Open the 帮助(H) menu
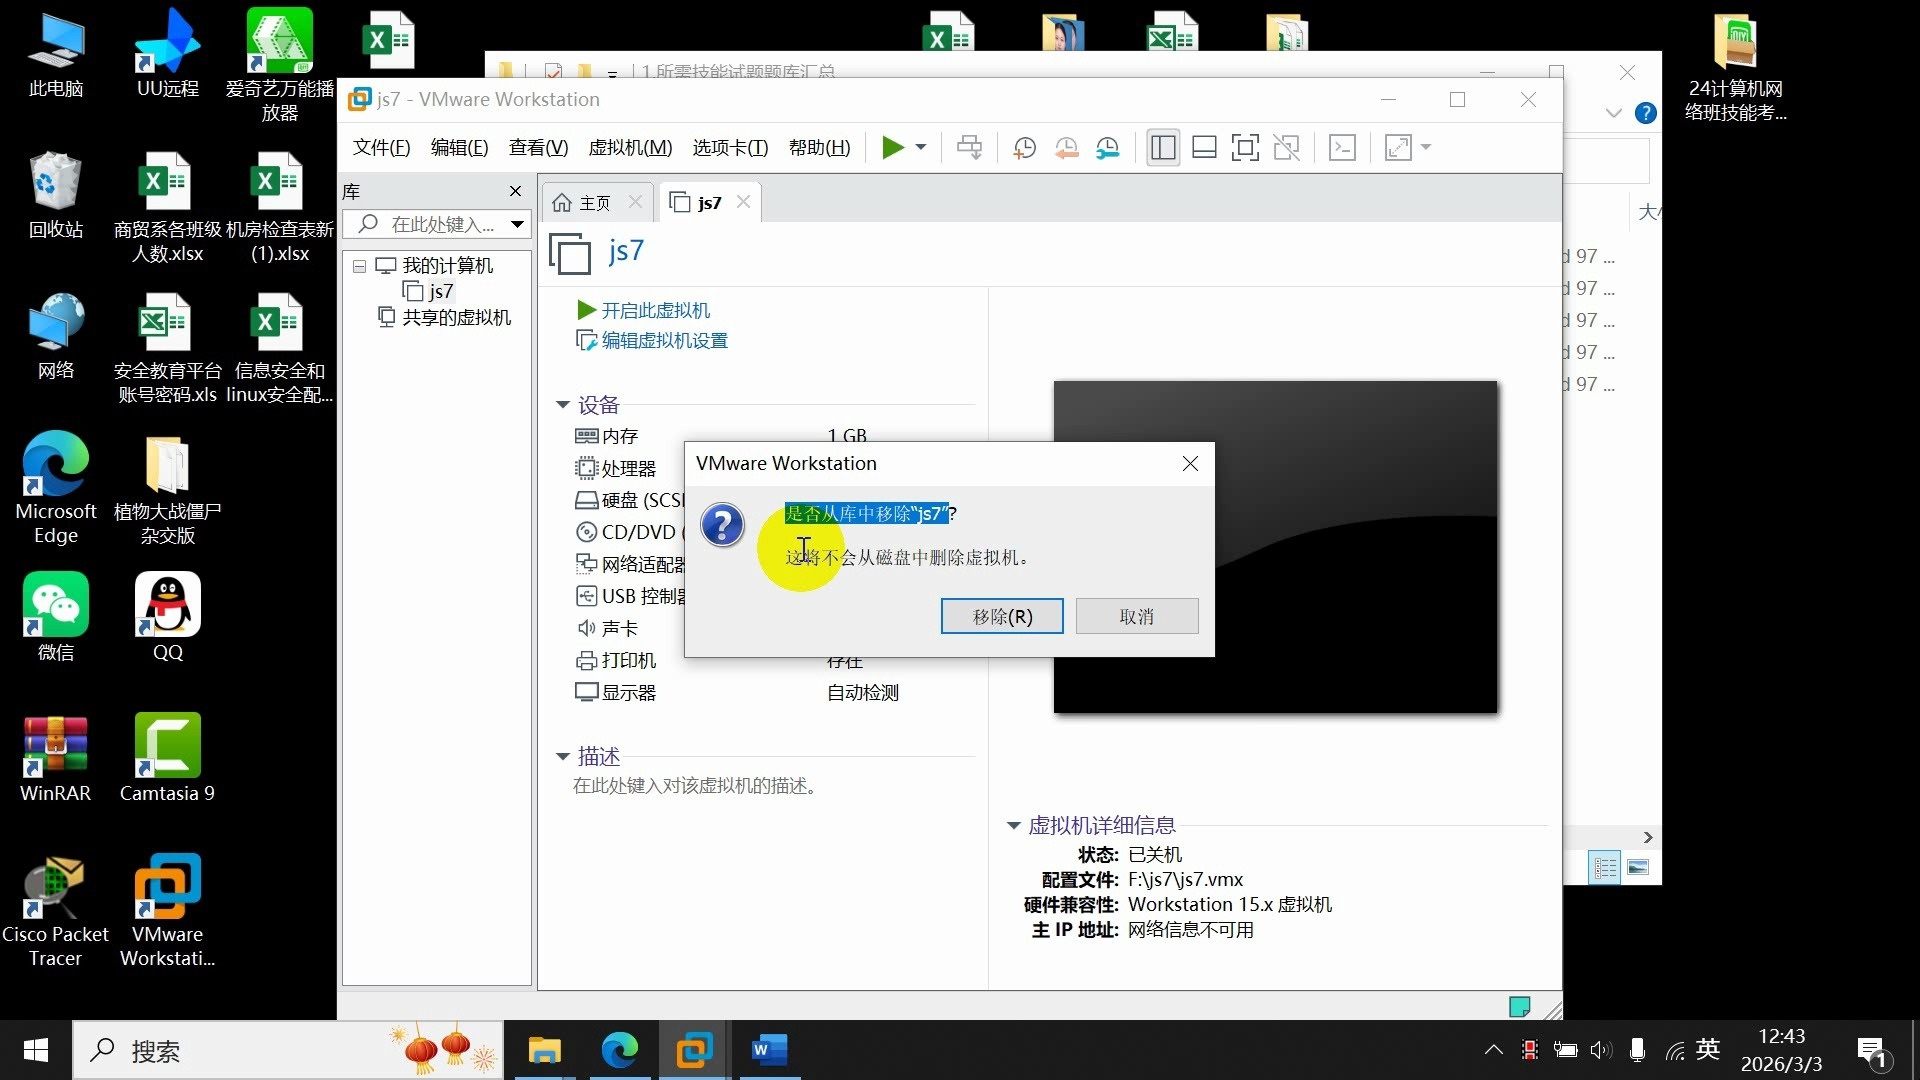 [819, 148]
